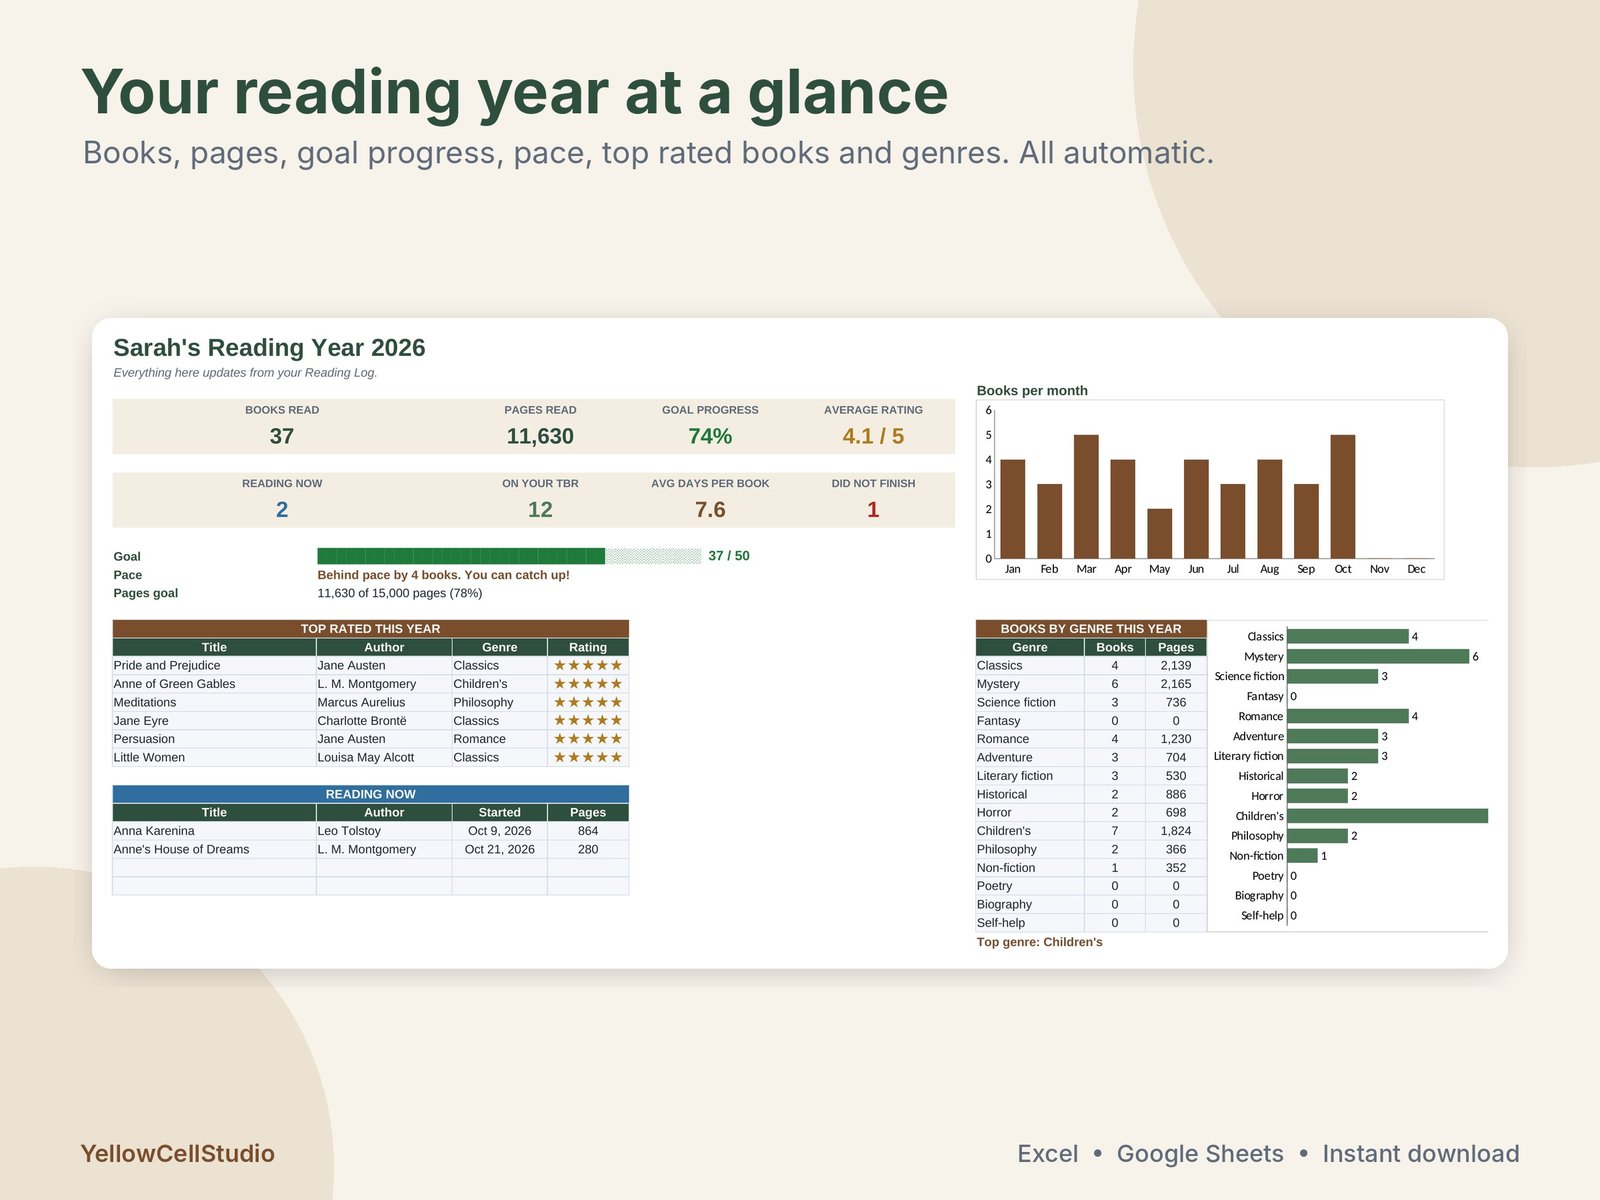The width and height of the screenshot is (1600, 1200).
Task: Select the 37 / 50 goal label
Action: [x=729, y=556]
